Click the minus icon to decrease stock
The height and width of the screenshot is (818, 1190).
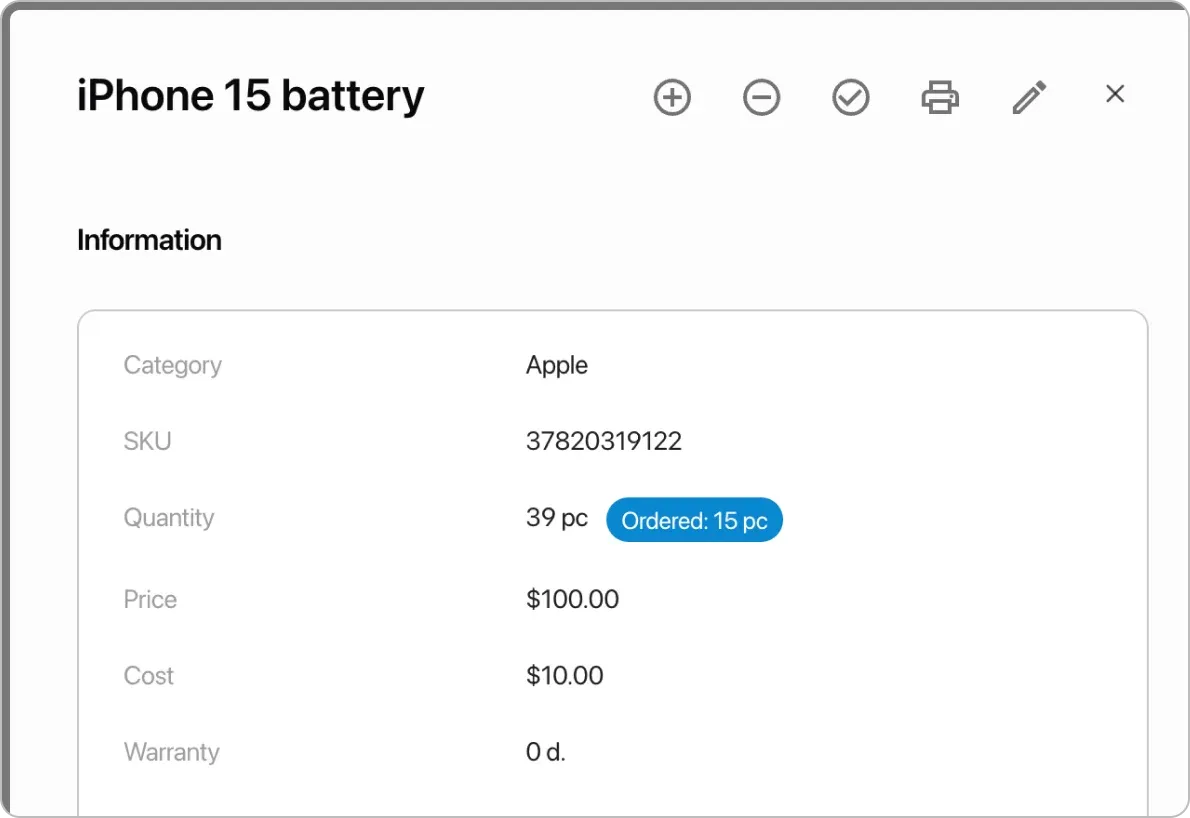pos(761,97)
